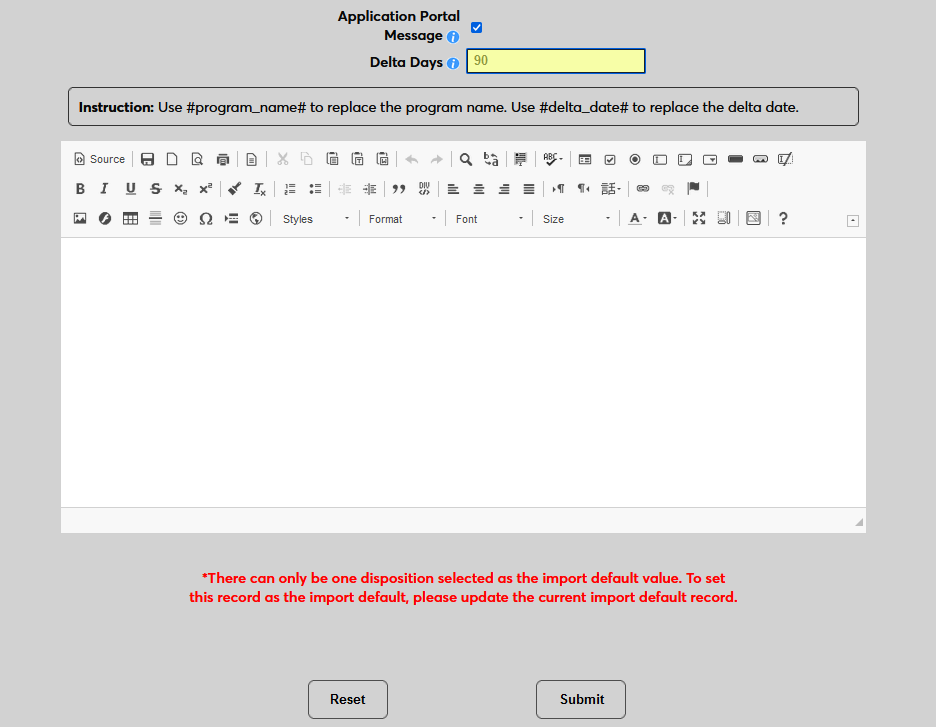Click the Select All icon
The width and height of the screenshot is (936, 727).
click(x=521, y=159)
